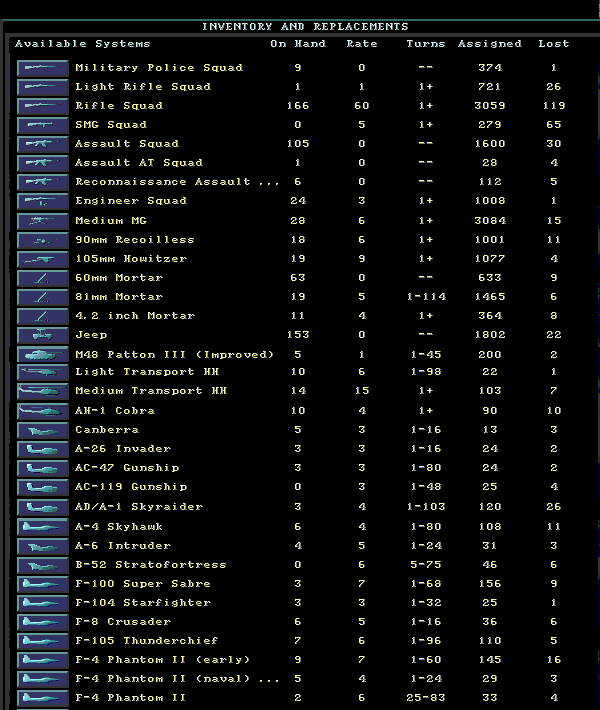Image resolution: width=600 pixels, height=710 pixels.
Task: Click the 1465 assigned value for 81mm Mortar
Action: click(x=490, y=297)
